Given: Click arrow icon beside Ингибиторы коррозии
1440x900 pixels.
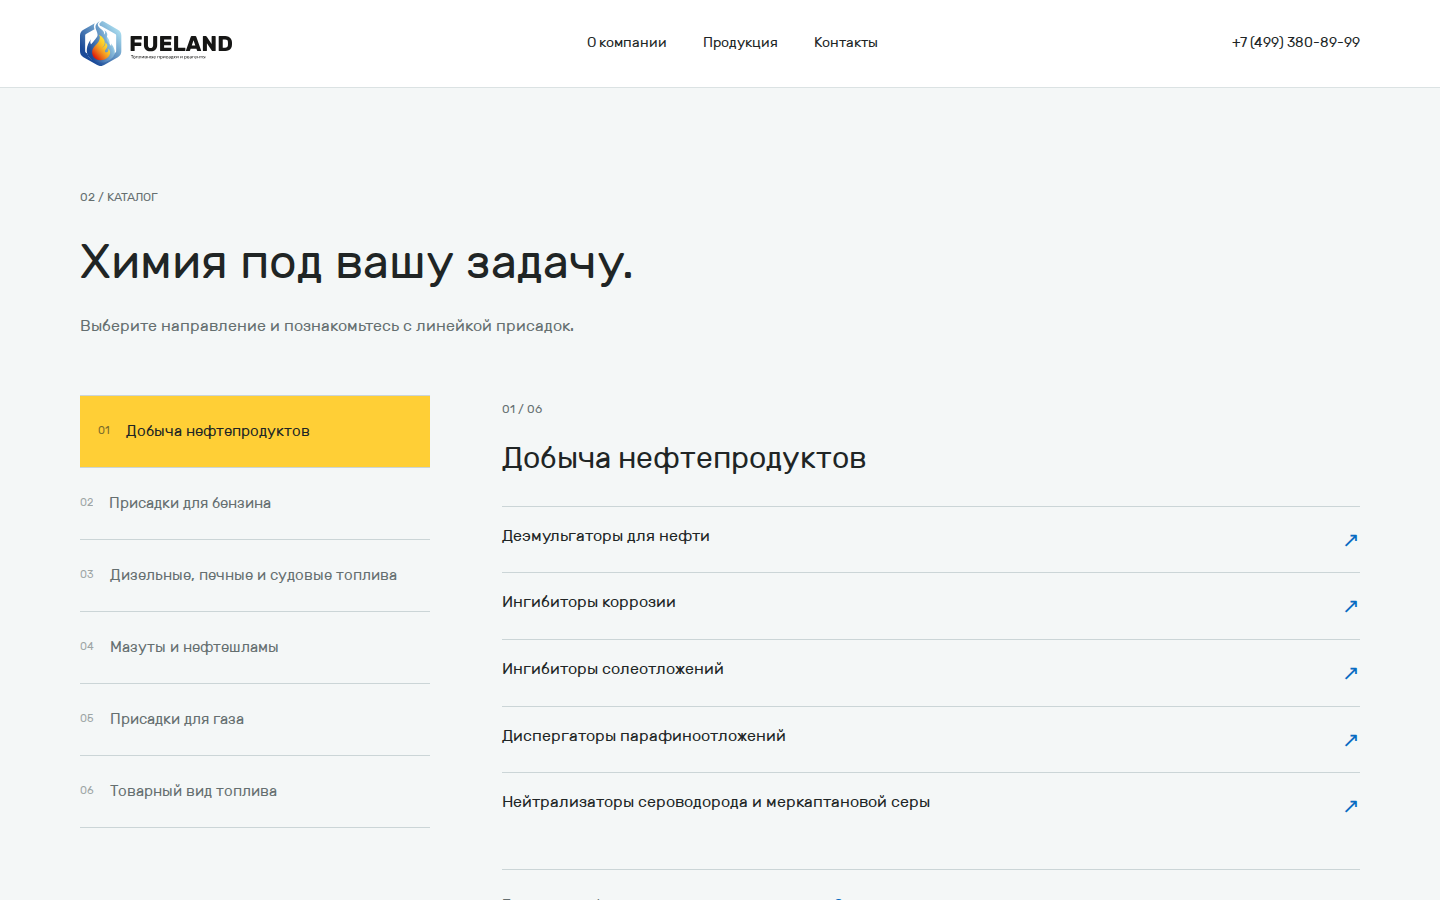Looking at the screenshot, I should [x=1351, y=606].
